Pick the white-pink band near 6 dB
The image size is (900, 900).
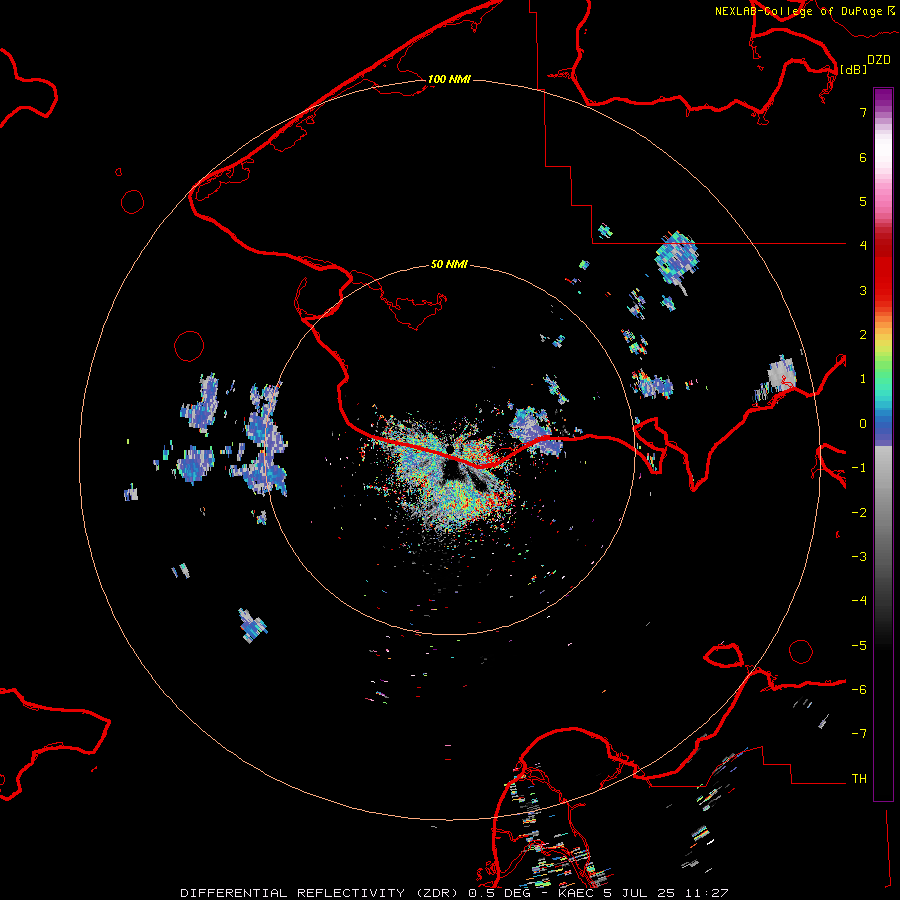(883, 155)
